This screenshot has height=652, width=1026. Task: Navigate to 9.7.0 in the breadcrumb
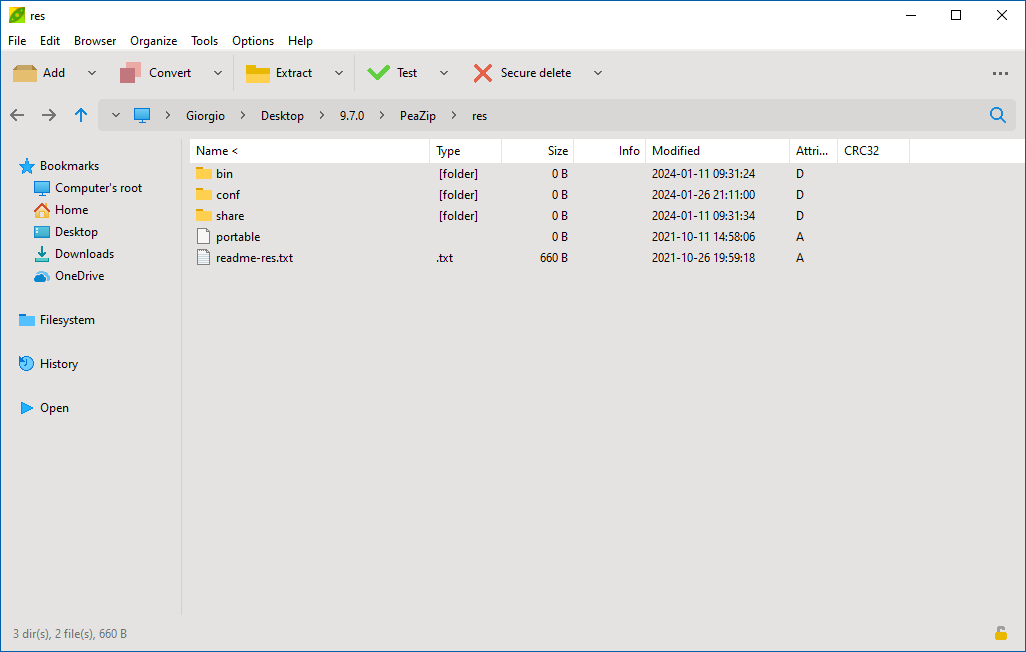coord(351,116)
